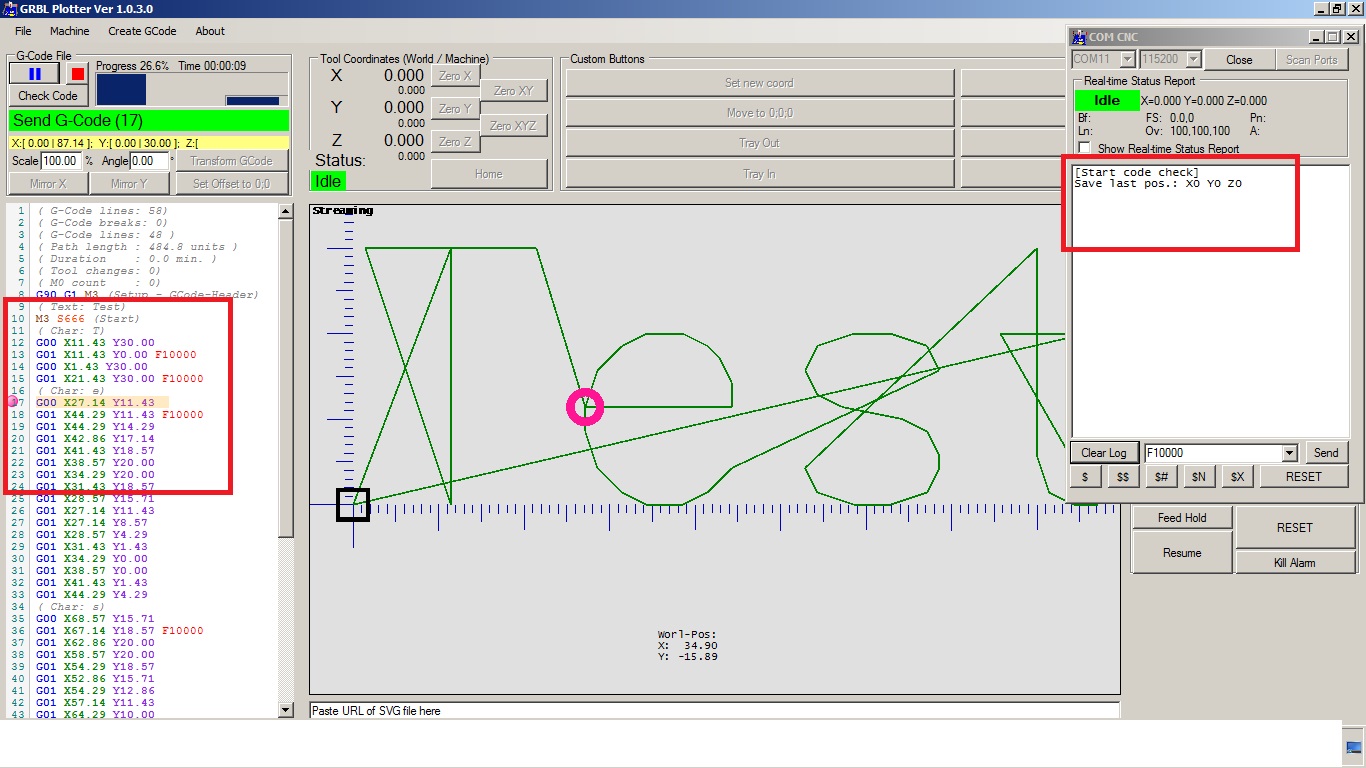Click the Move to 0;0;0 custom button
The width and height of the screenshot is (1366, 768).
760,113
